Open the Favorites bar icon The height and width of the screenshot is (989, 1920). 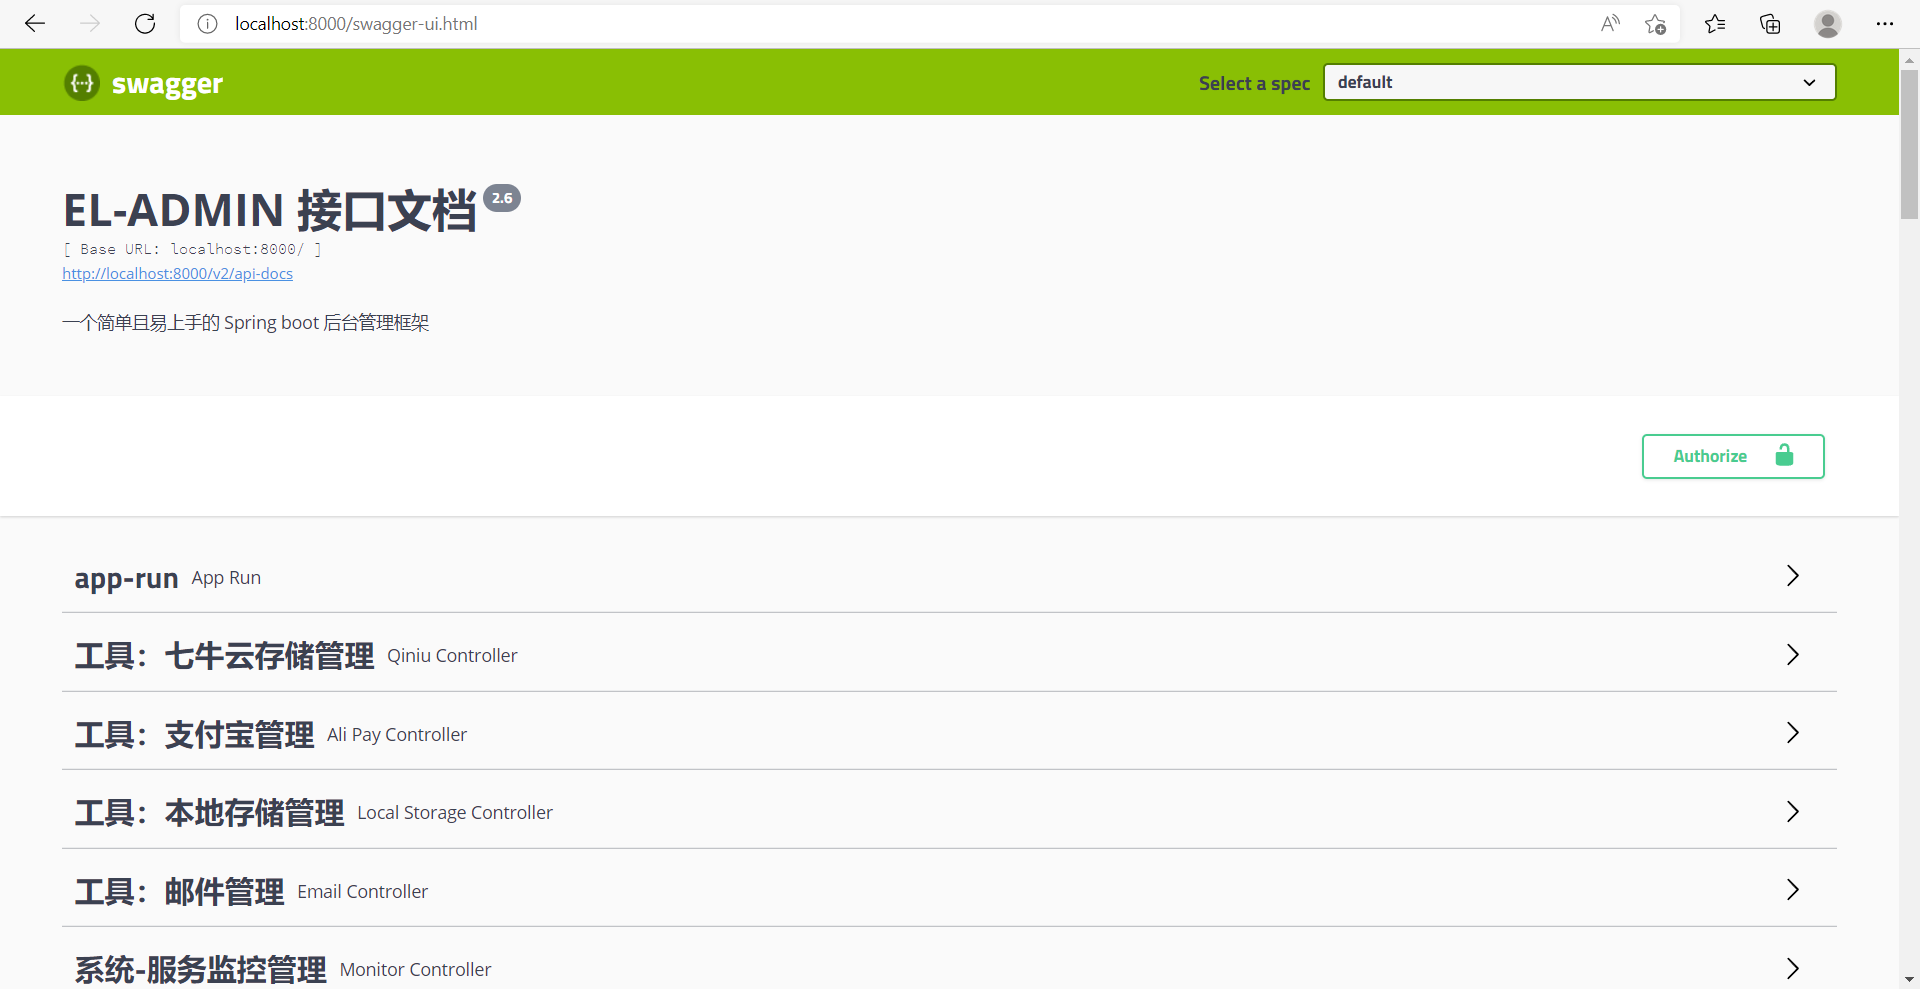pos(1715,23)
